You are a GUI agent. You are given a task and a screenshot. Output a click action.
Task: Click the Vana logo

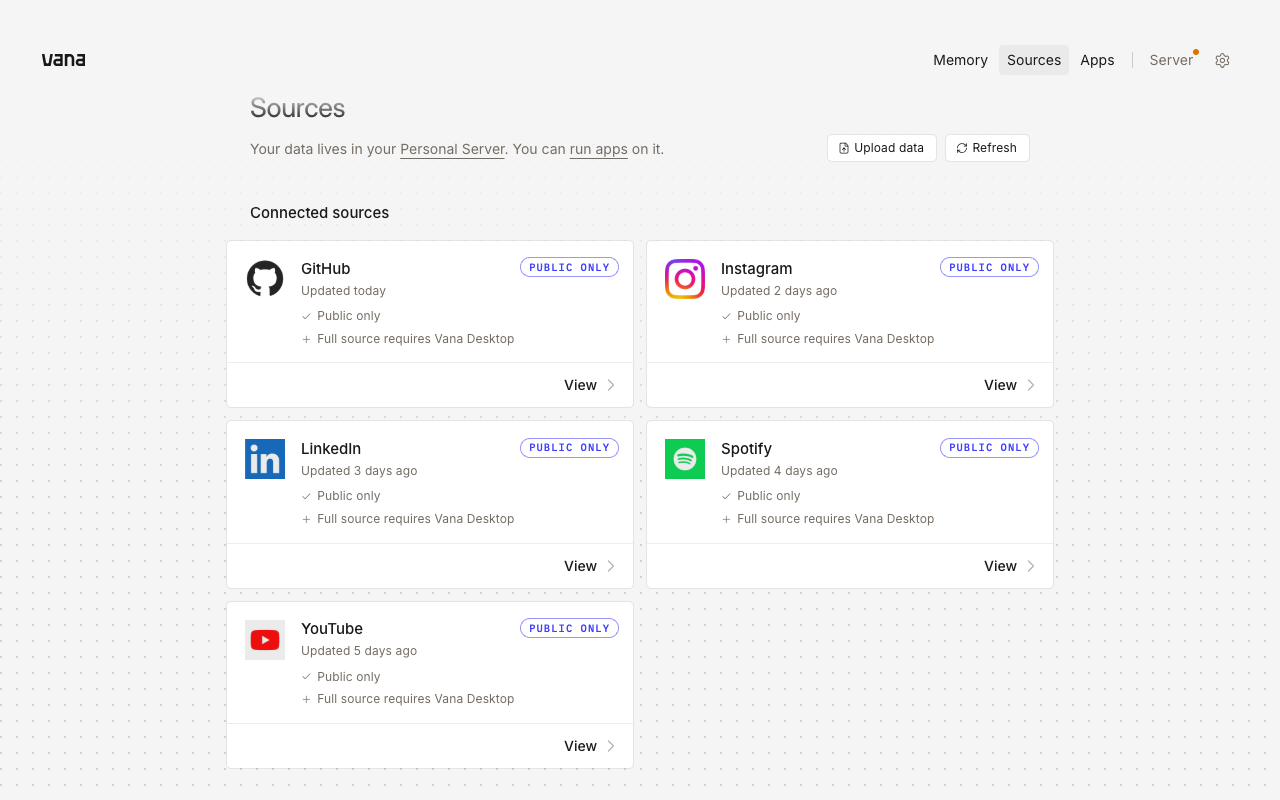pos(63,60)
